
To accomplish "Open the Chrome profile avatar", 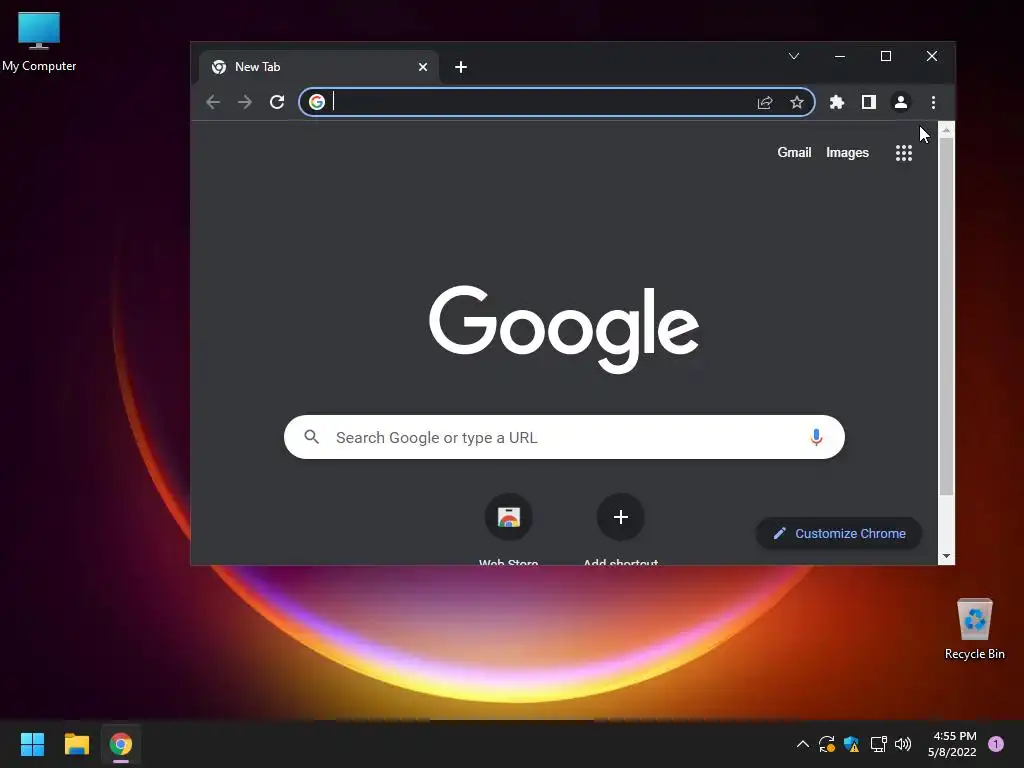I will (x=901, y=102).
